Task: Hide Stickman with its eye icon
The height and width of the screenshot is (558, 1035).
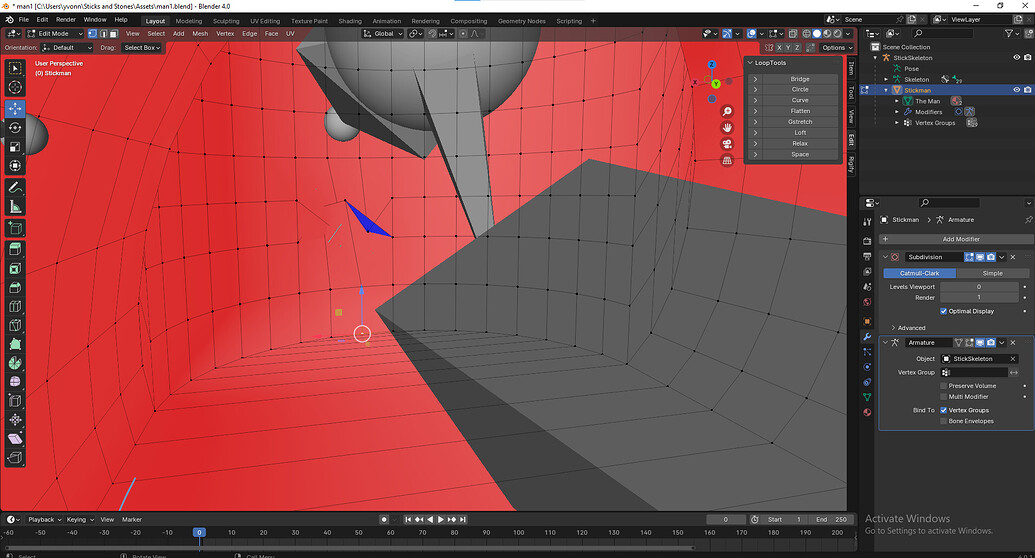Action: click(1017, 90)
